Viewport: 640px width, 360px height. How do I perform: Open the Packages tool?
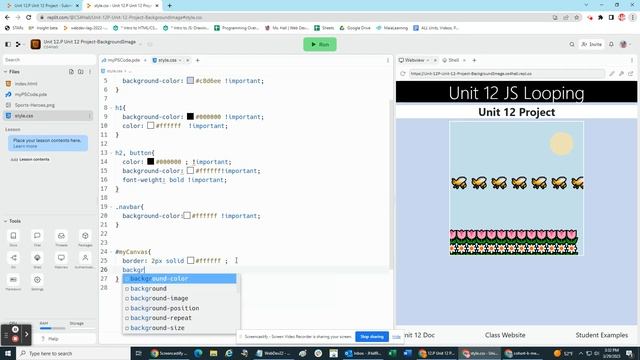85,238
